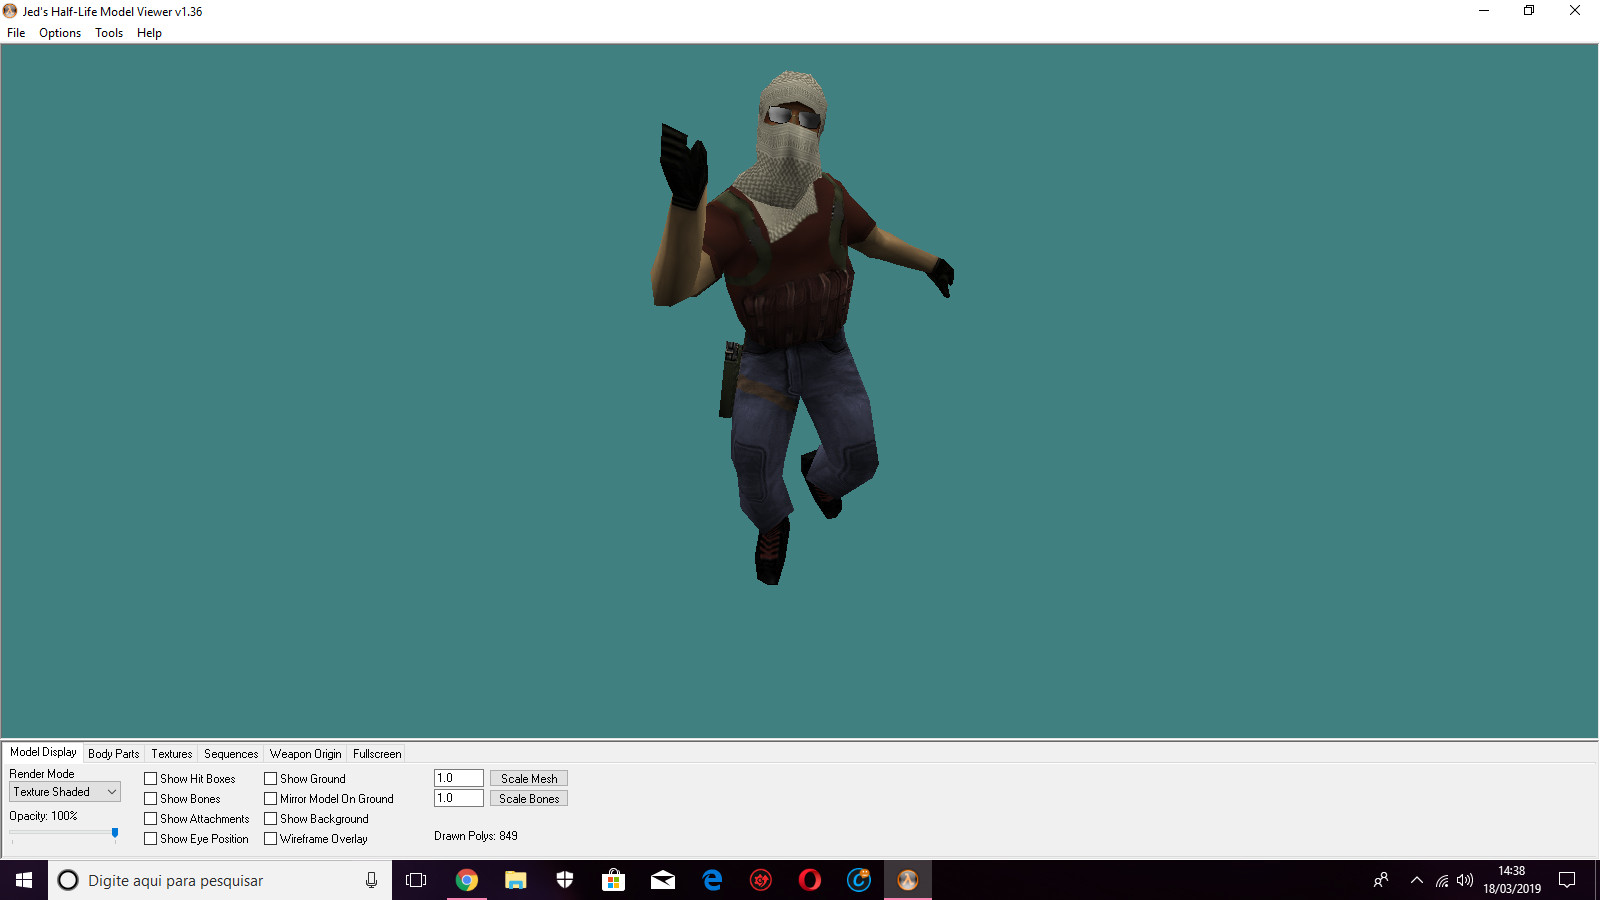Enable Show Hit Boxes
The width and height of the screenshot is (1600, 900).
150,778
